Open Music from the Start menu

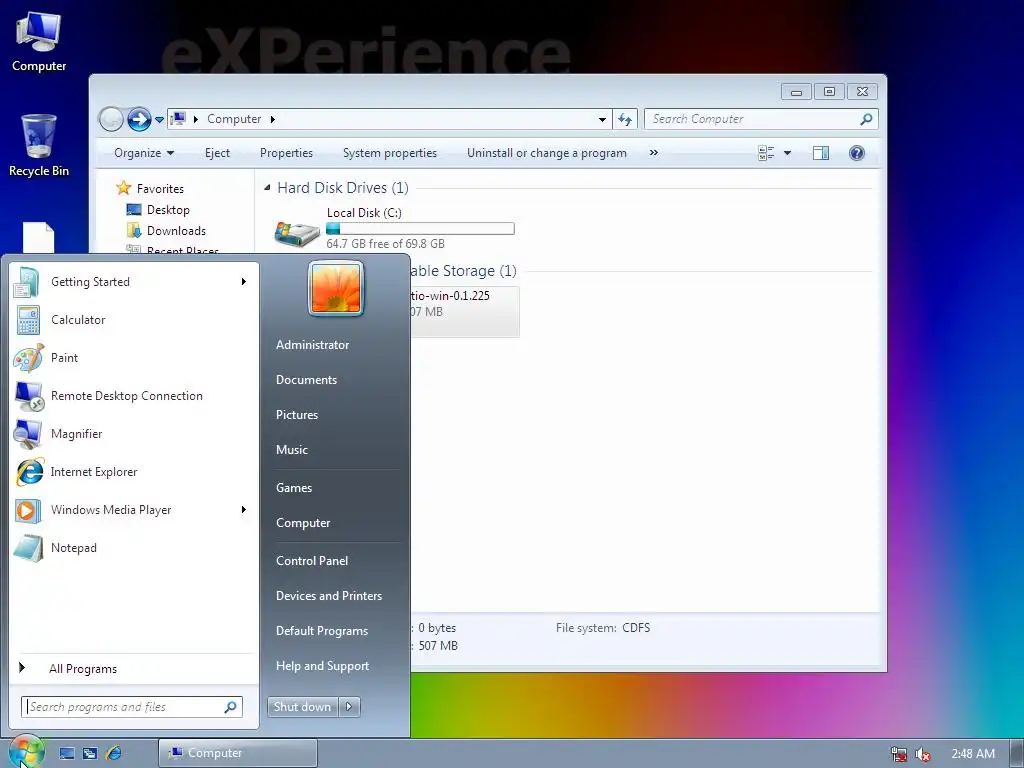point(291,450)
